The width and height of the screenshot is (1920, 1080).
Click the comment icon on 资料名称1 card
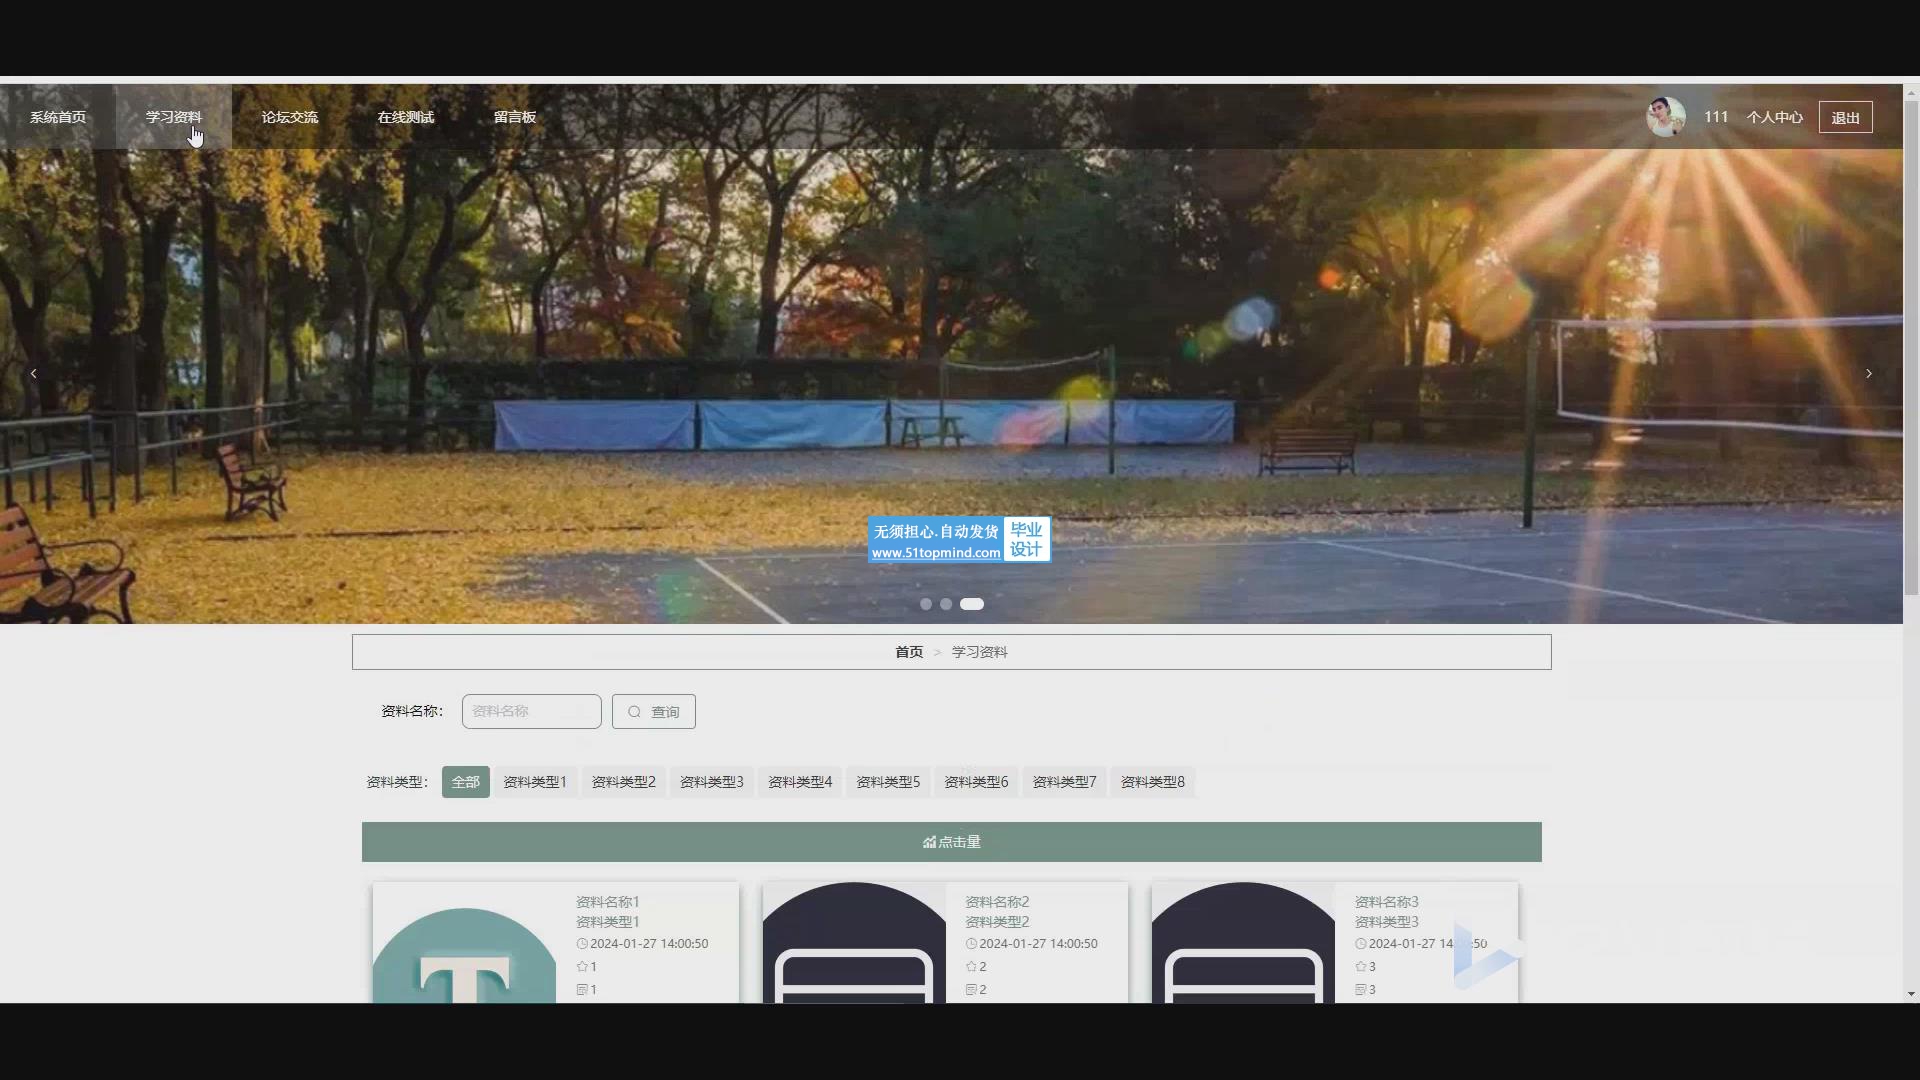[582, 990]
